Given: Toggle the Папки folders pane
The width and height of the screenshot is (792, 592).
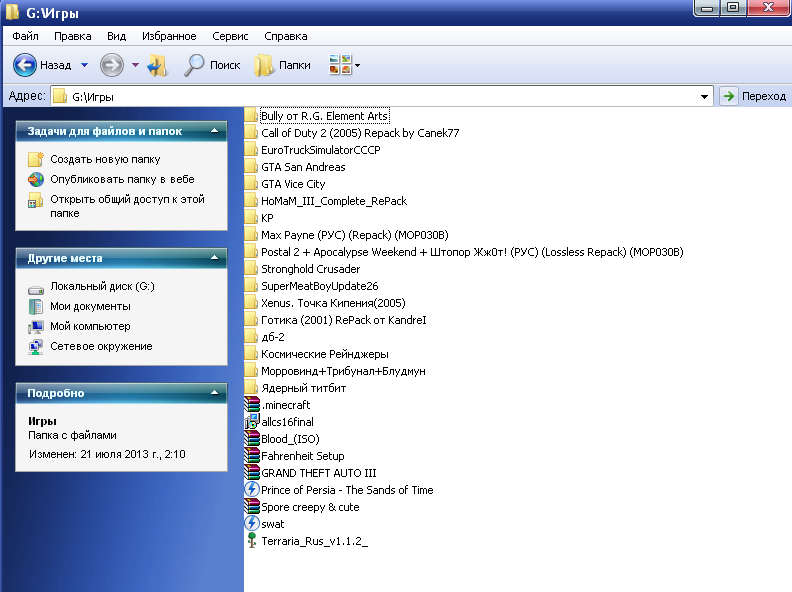Looking at the screenshot, I should [x=282, y=65].
